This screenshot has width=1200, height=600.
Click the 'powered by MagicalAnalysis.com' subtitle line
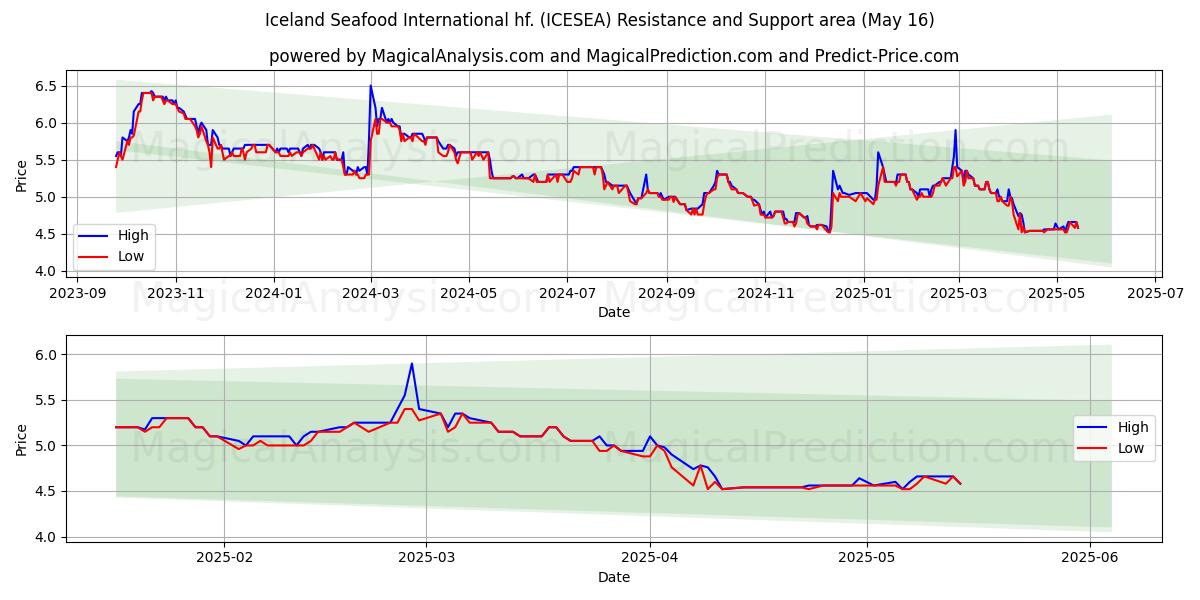click(x=614, y=56)
